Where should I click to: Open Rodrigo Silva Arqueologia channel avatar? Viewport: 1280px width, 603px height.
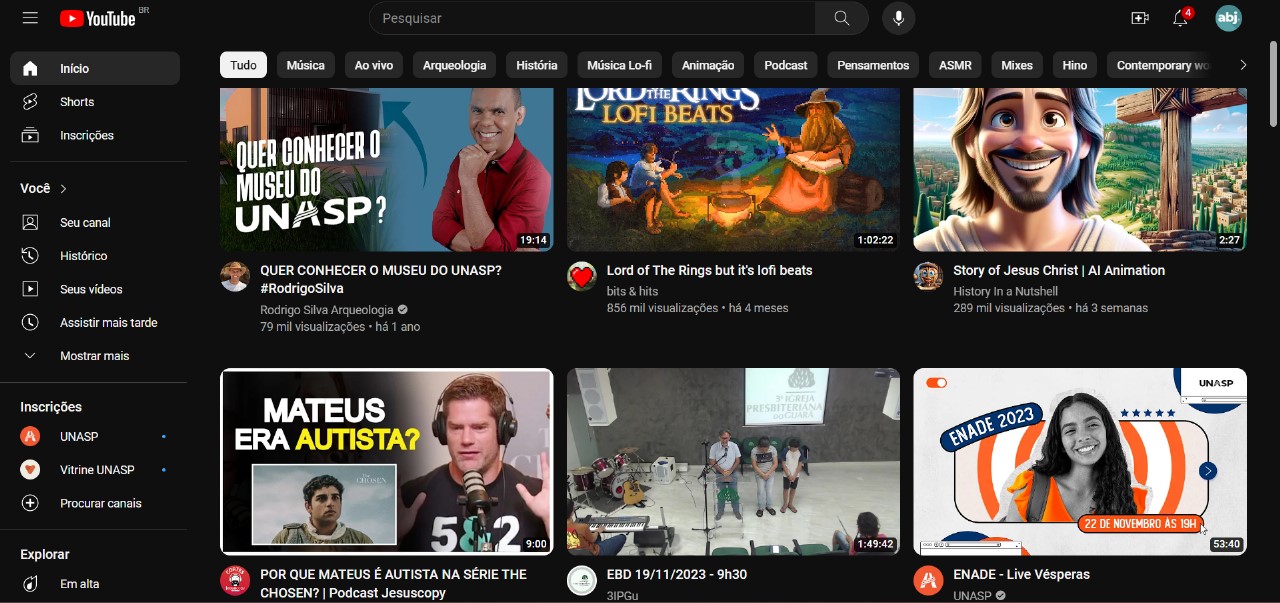click(235, 277)
